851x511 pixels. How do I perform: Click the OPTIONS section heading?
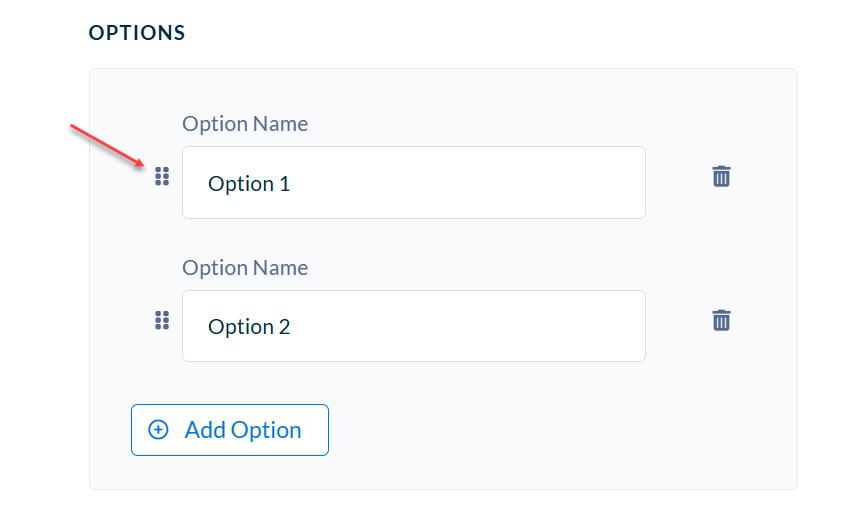(x=137, y=33)
